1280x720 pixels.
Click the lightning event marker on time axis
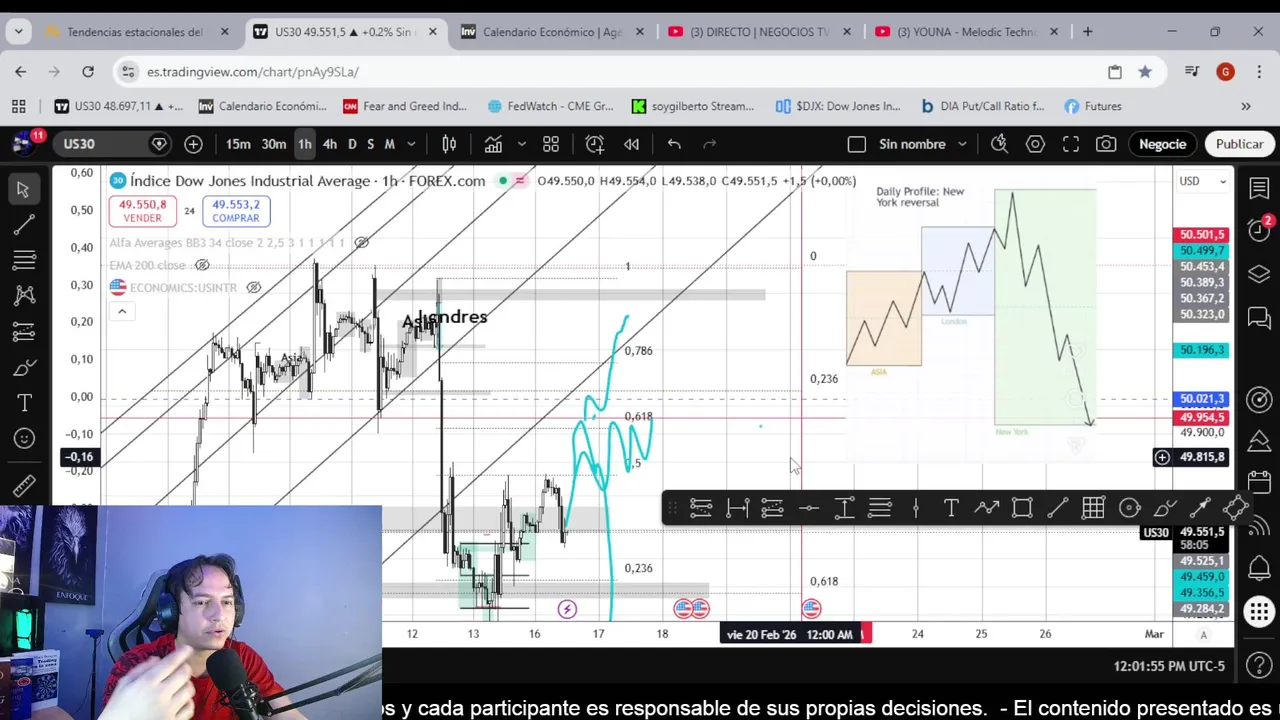[x=567, y=609]
